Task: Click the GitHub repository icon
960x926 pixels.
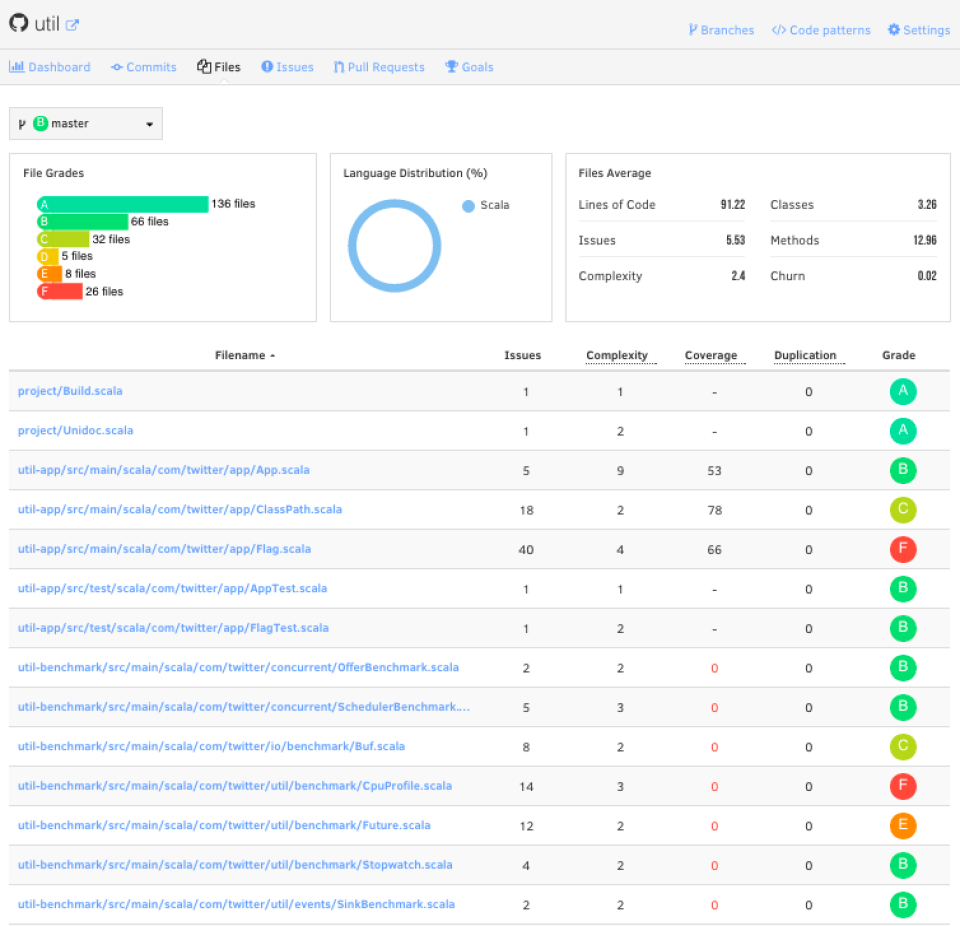Action: tap(16, 24)
